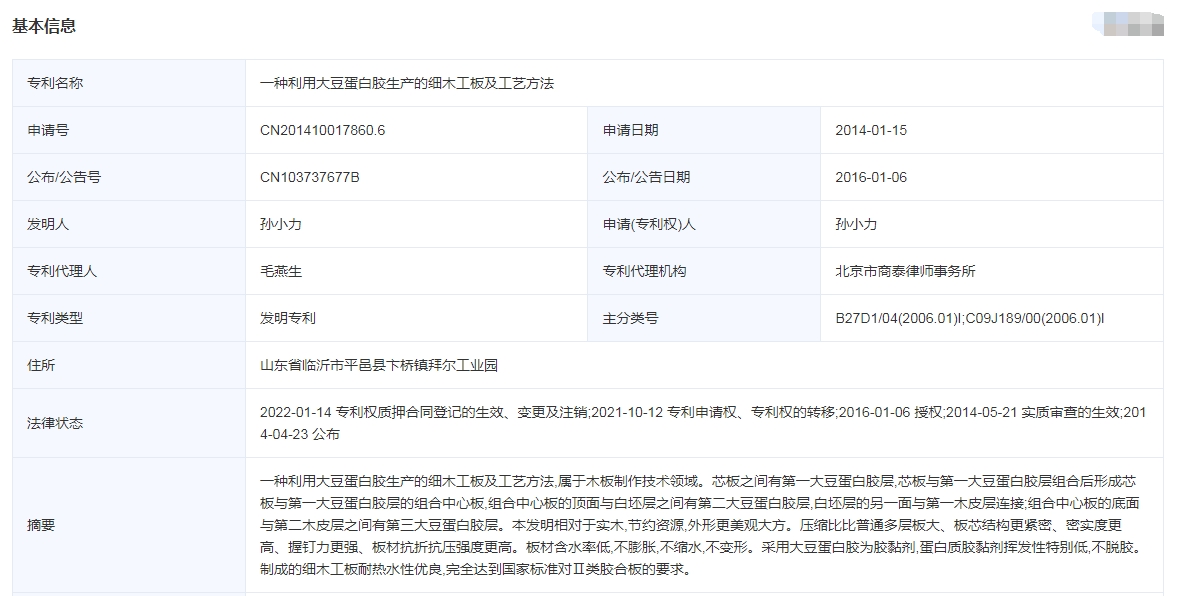
Task: Click the 基本信息 section heading
Action: tap(44, 26)
